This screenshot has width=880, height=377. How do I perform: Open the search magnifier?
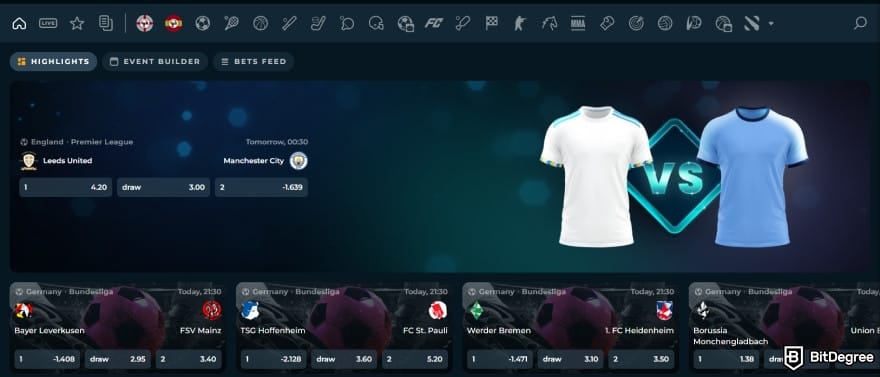point(860,24)
